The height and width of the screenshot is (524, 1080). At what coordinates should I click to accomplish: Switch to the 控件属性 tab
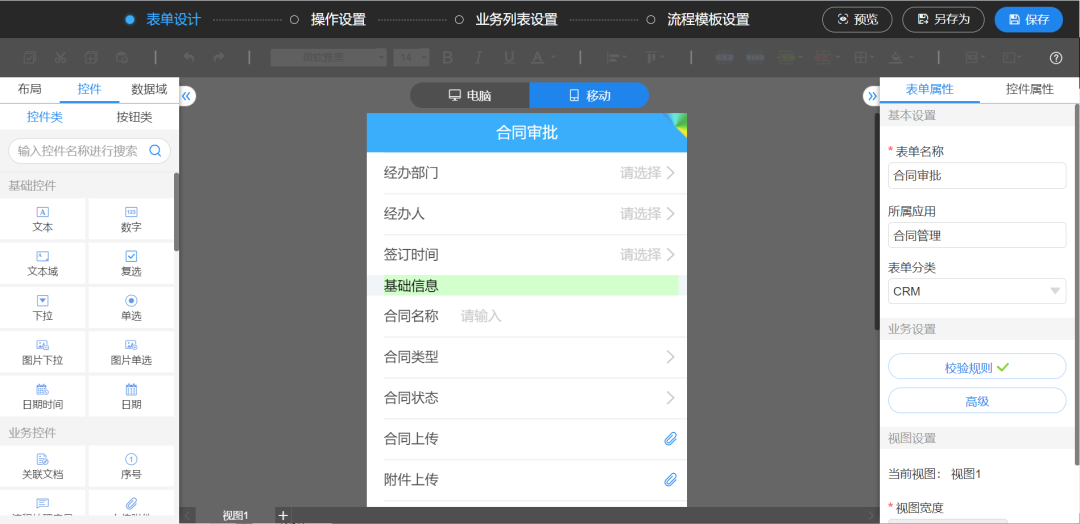point(1029,89)
